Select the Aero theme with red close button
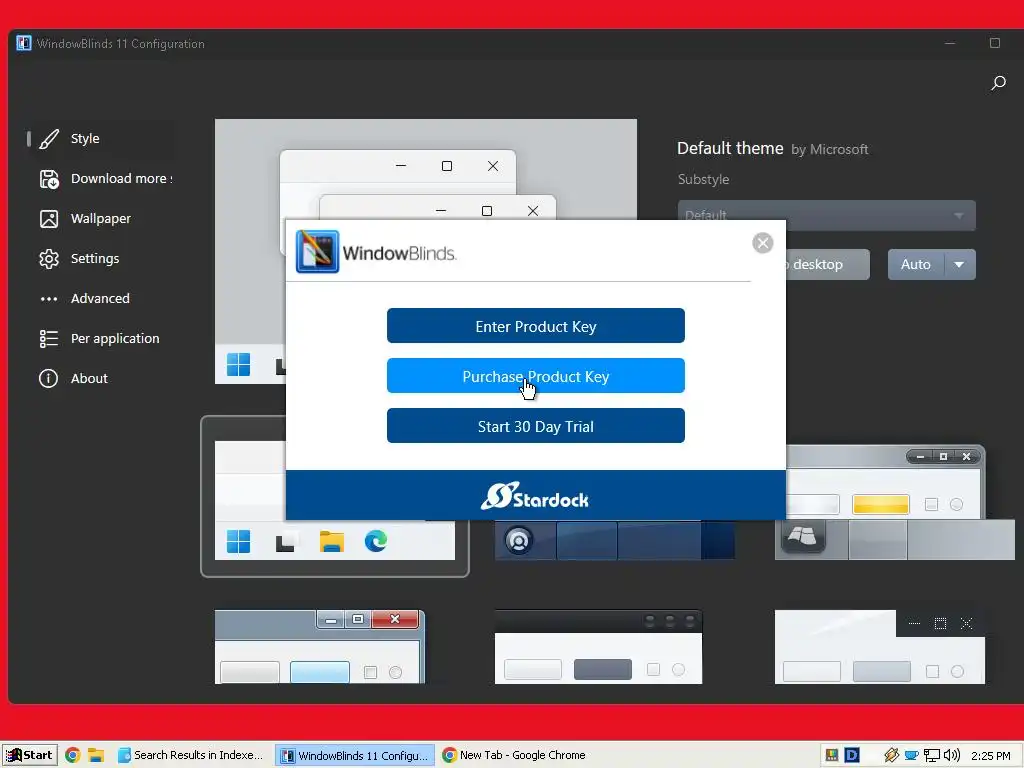This screenshot has height=768, width=1024. (x=320, y=647)
